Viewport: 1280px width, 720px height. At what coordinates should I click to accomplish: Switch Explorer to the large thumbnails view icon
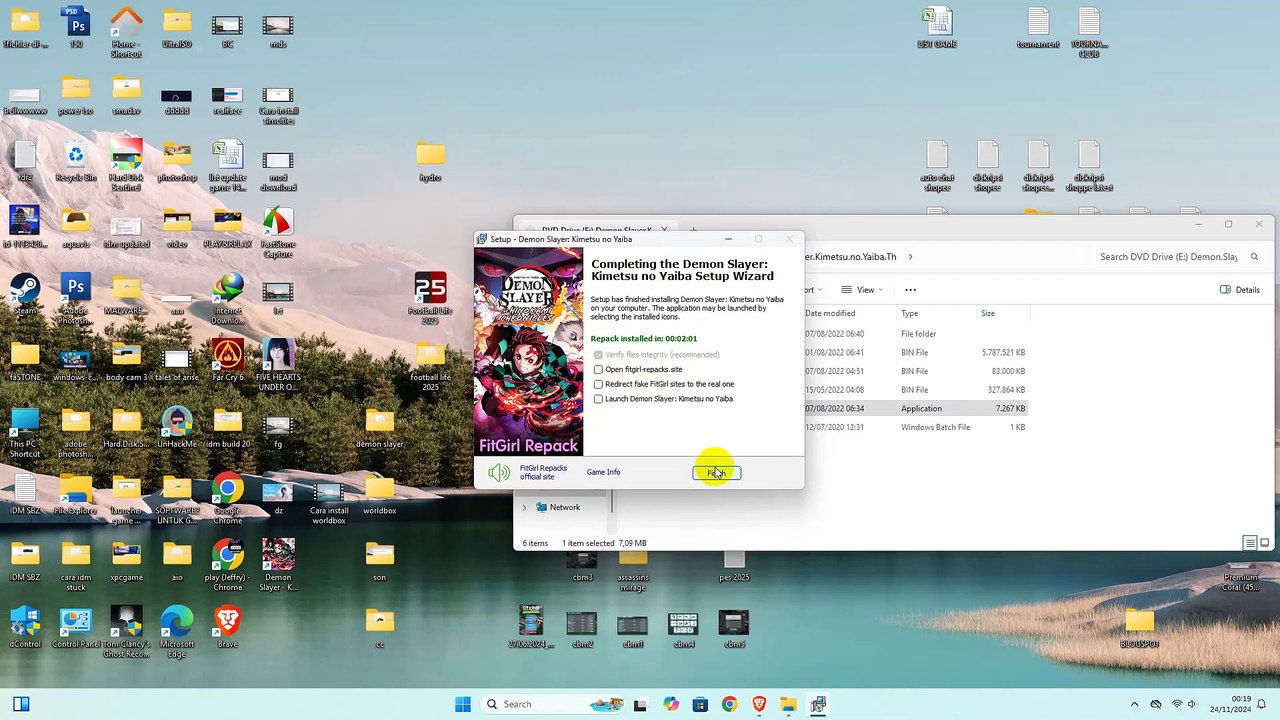tap(1264, 543)
